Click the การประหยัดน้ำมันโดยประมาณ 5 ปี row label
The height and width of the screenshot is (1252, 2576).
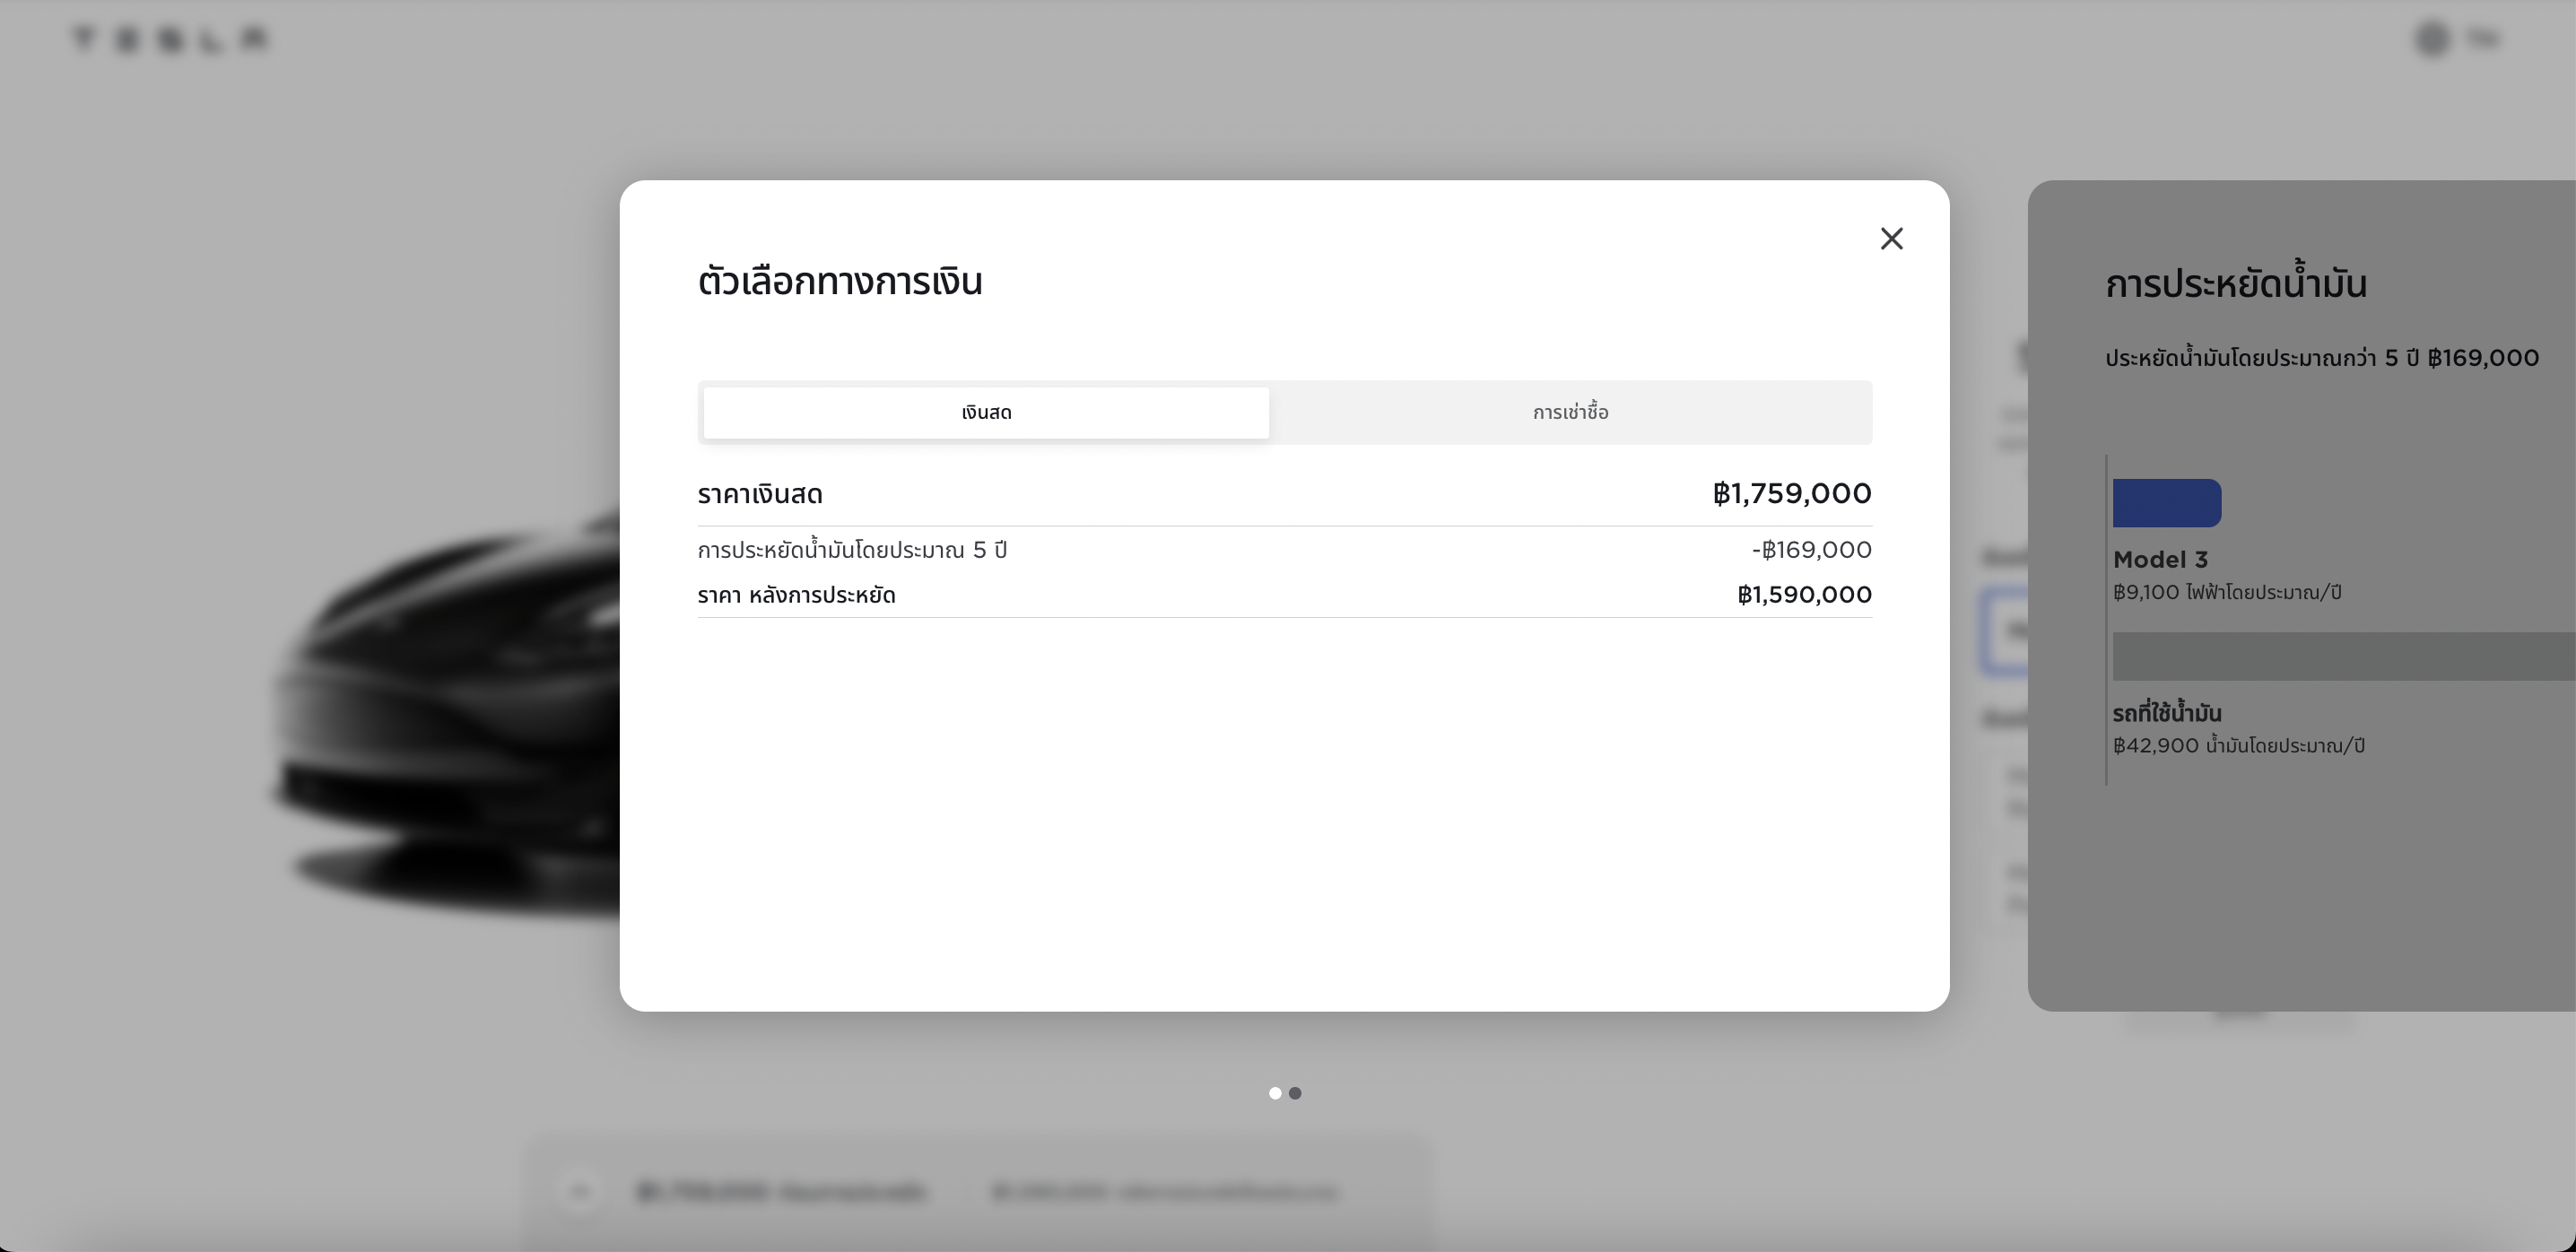coord(852,549)
